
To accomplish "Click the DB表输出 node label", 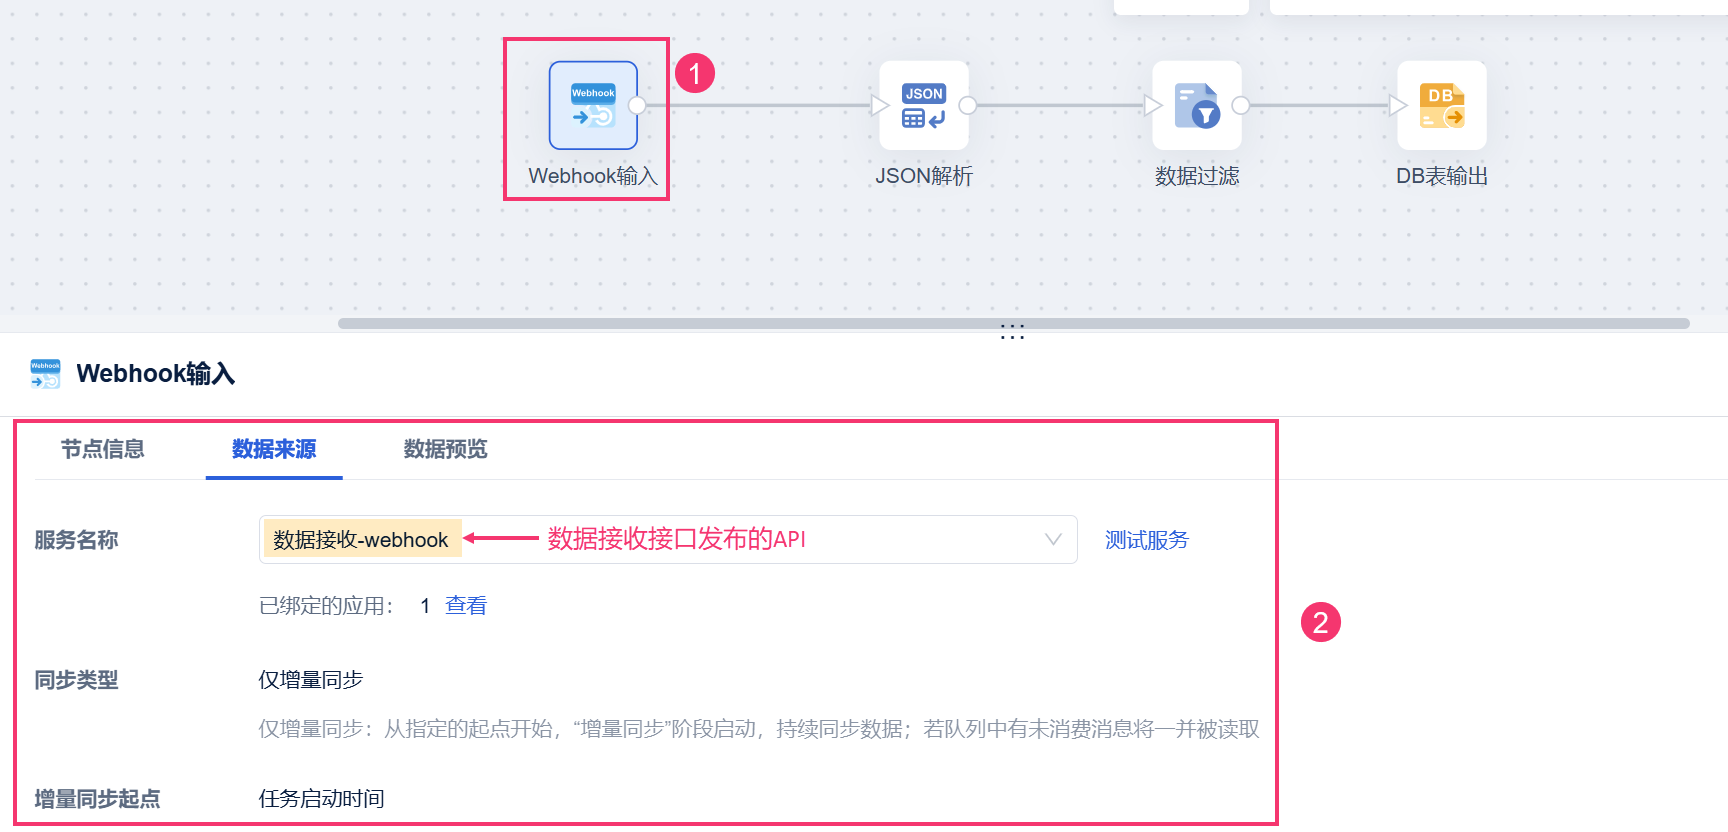I will (x=1442, y=176).
